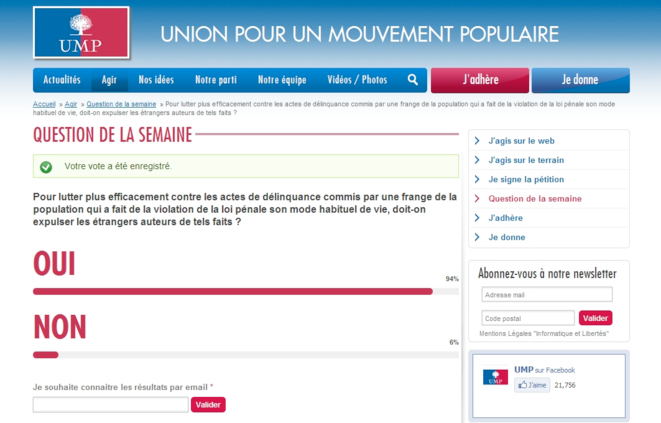The width and height of the screenshot is (661, 423).
Task: Click Votre vote a été enregistré message
Action: coord(118,167)
